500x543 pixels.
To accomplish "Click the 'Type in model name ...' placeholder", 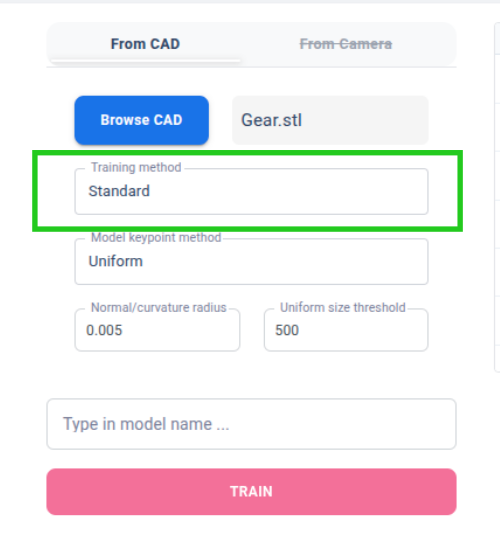I will click(x=146, y=424).
